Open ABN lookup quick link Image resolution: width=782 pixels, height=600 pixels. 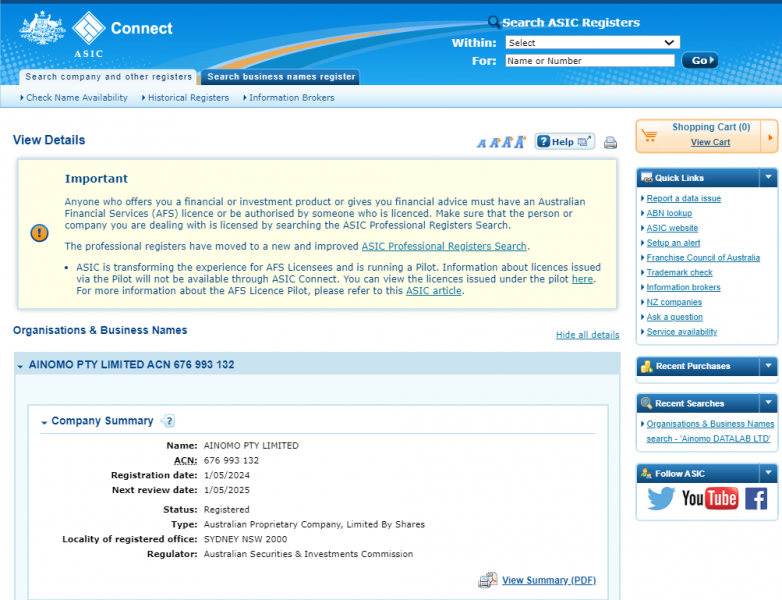point(669,213)
